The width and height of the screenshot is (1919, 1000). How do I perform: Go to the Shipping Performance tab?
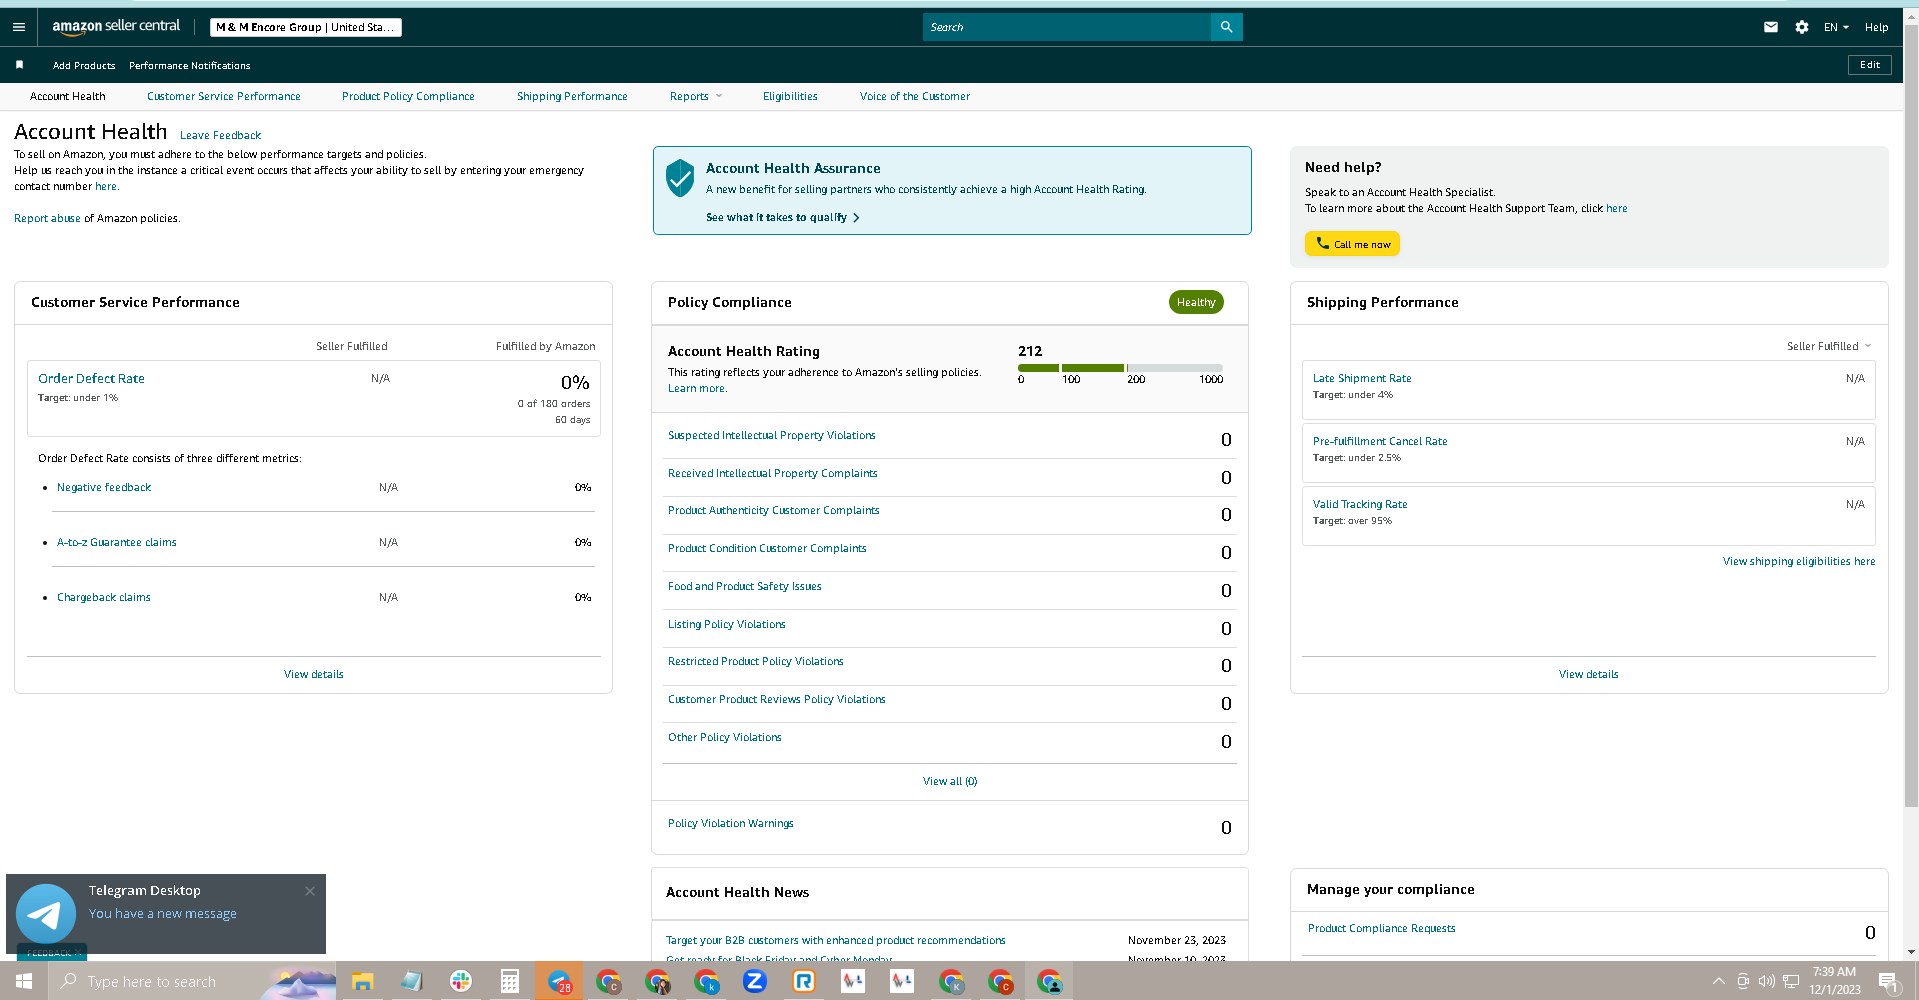[x=572, y=96]
